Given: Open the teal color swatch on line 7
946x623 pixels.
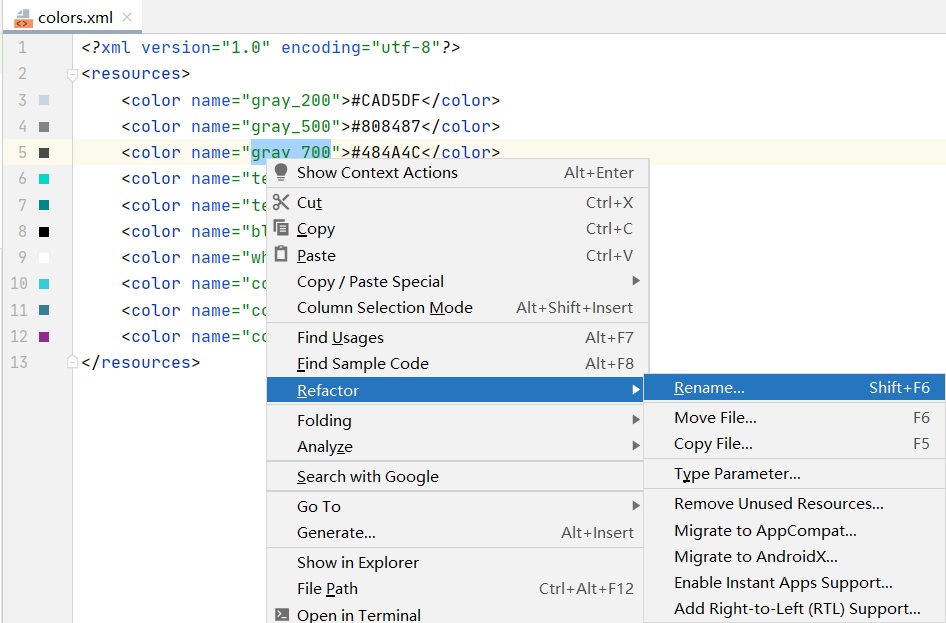Looking at the screenshot, I should 44,205.
